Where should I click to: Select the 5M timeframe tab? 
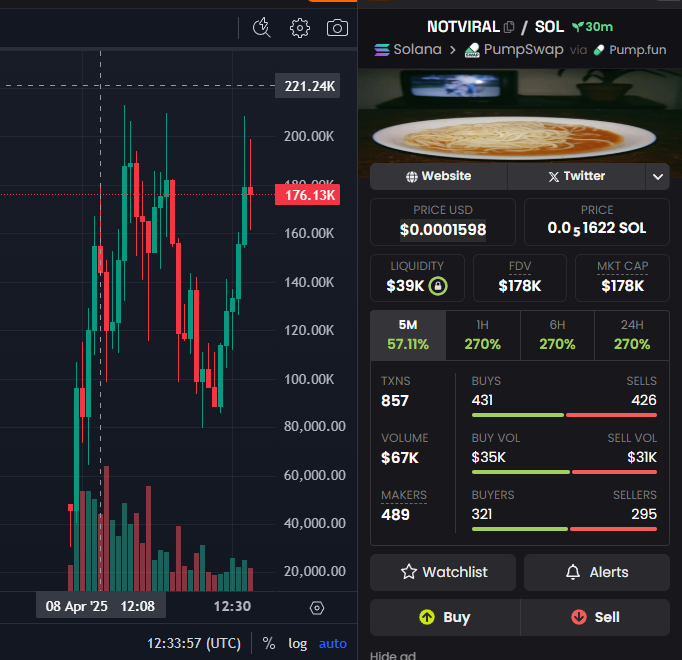[x=408, y=335]
